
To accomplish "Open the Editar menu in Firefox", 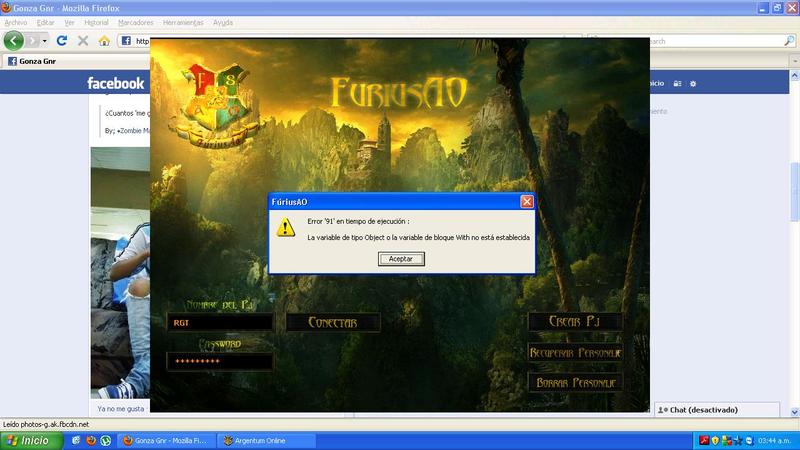I will coord(45,22).
